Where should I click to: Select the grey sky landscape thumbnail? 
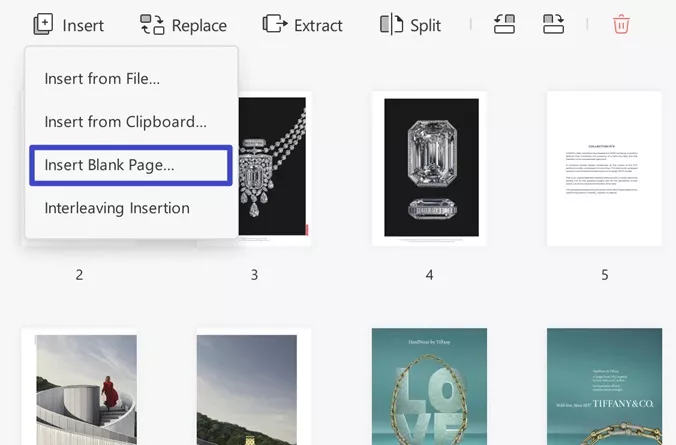click(x=254, y=386)
